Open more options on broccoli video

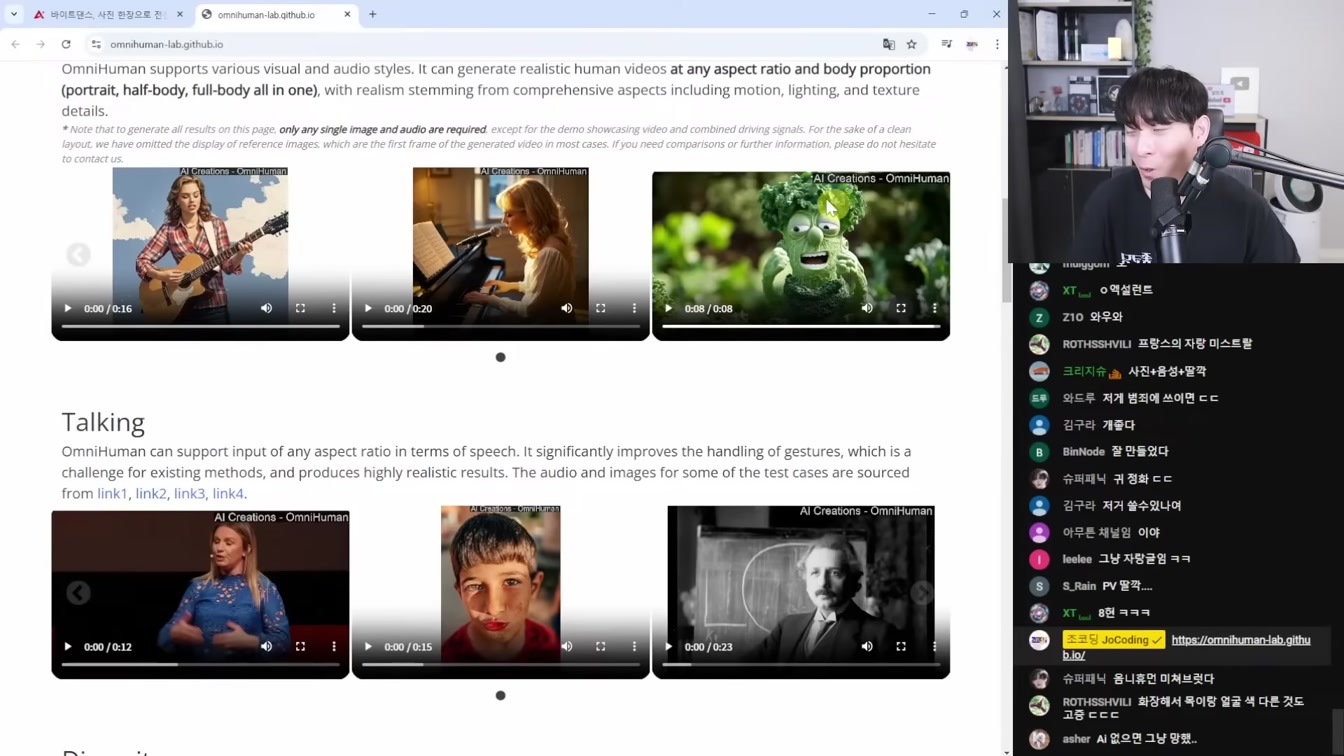pos(935,308)
